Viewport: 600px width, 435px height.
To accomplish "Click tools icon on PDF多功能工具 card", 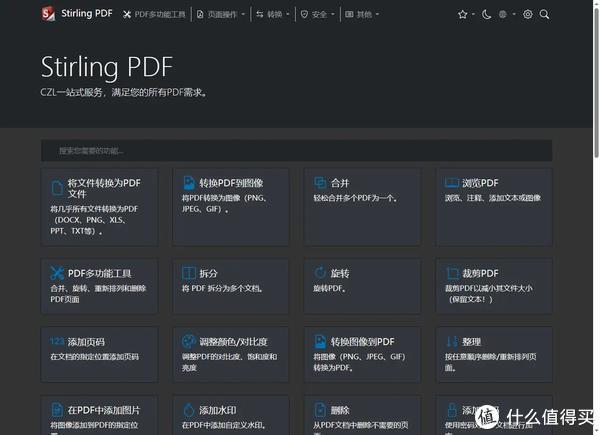I will click(x=57, y=273).
